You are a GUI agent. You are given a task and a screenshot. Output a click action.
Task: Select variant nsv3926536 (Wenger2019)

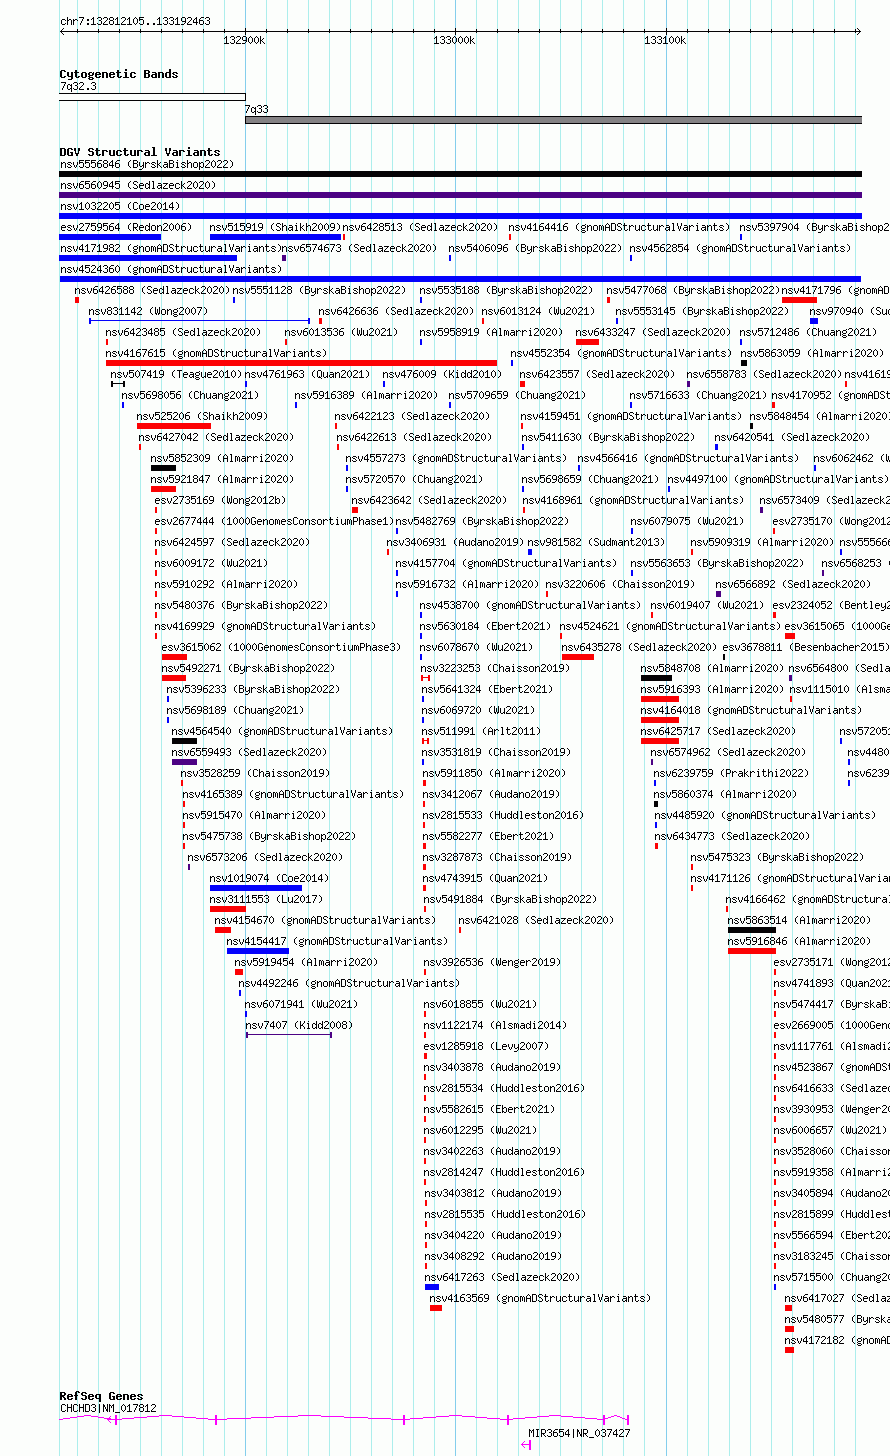point(492,962)
